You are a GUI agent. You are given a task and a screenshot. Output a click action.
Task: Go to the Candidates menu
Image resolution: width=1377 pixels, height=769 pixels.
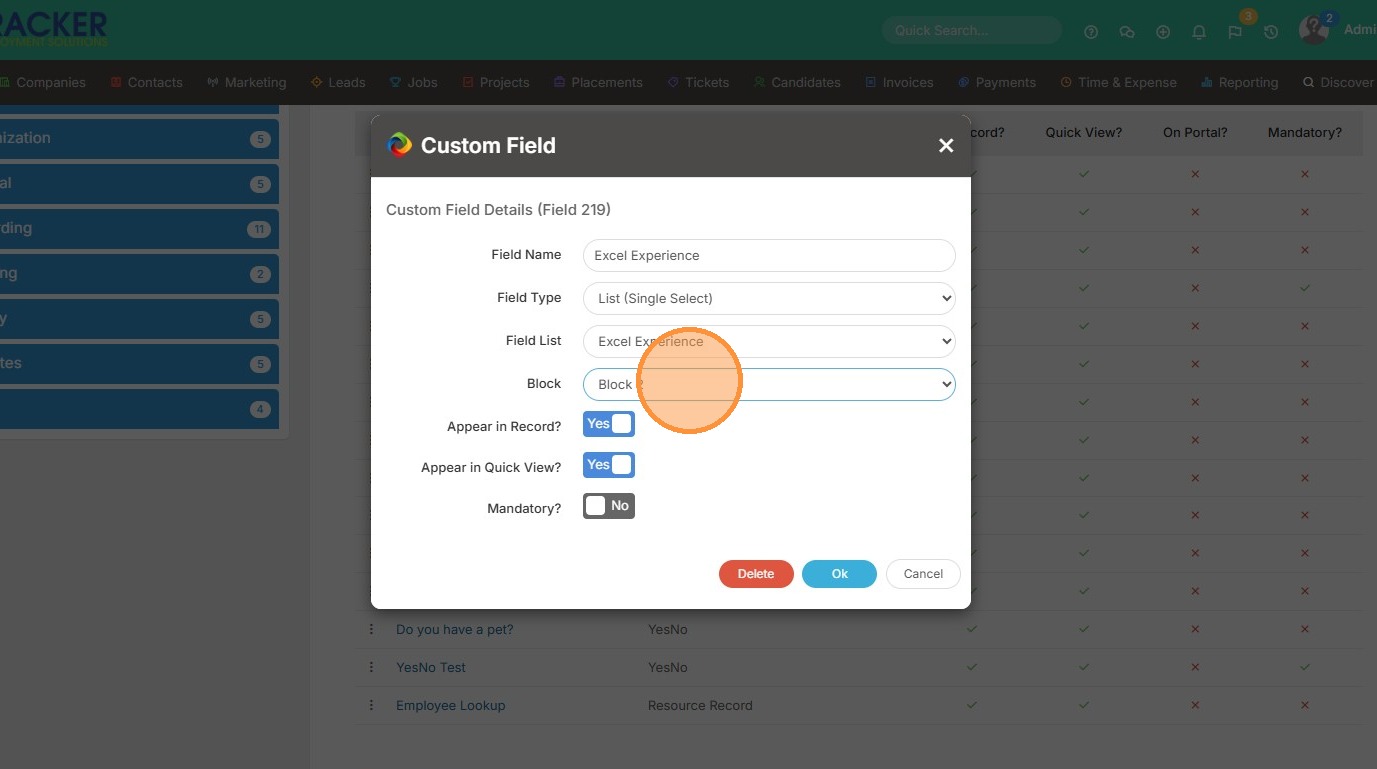coord(797,82)
